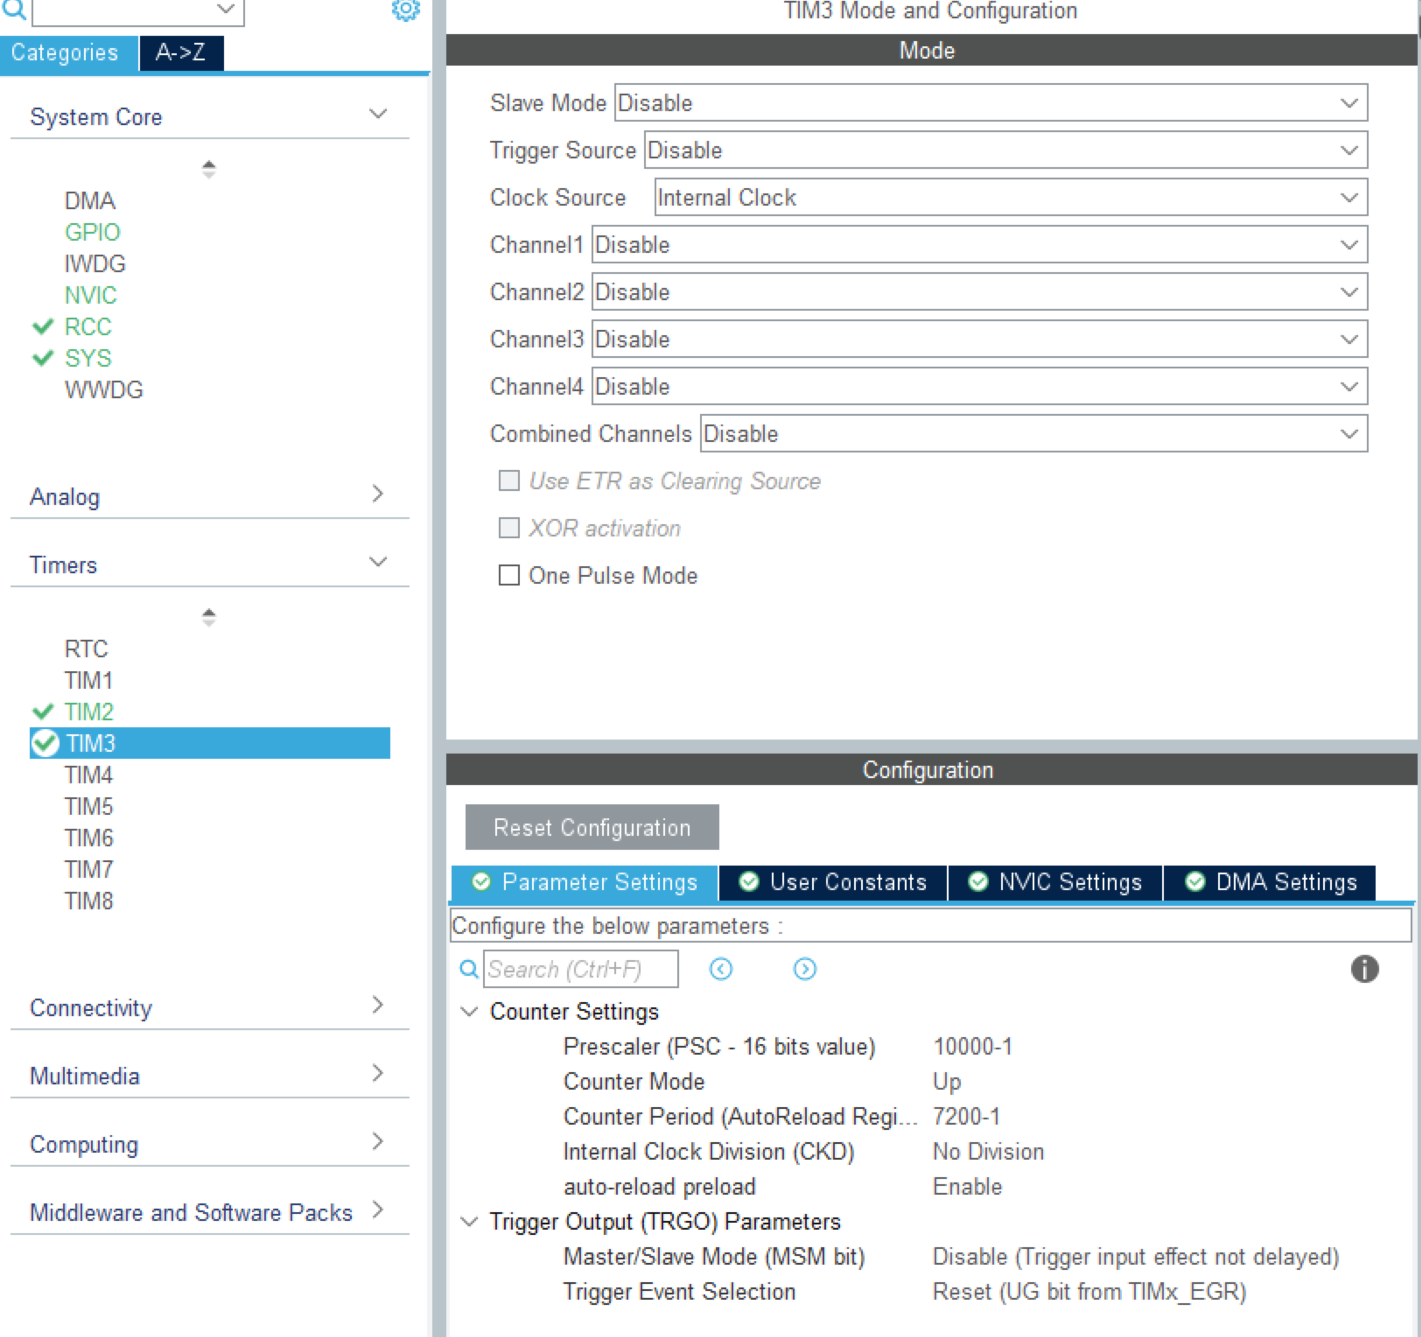1421x1337 pixels.
Task: Click the parameter search magnifier icon
Action: pyautogui.click(x=468, y=968)
